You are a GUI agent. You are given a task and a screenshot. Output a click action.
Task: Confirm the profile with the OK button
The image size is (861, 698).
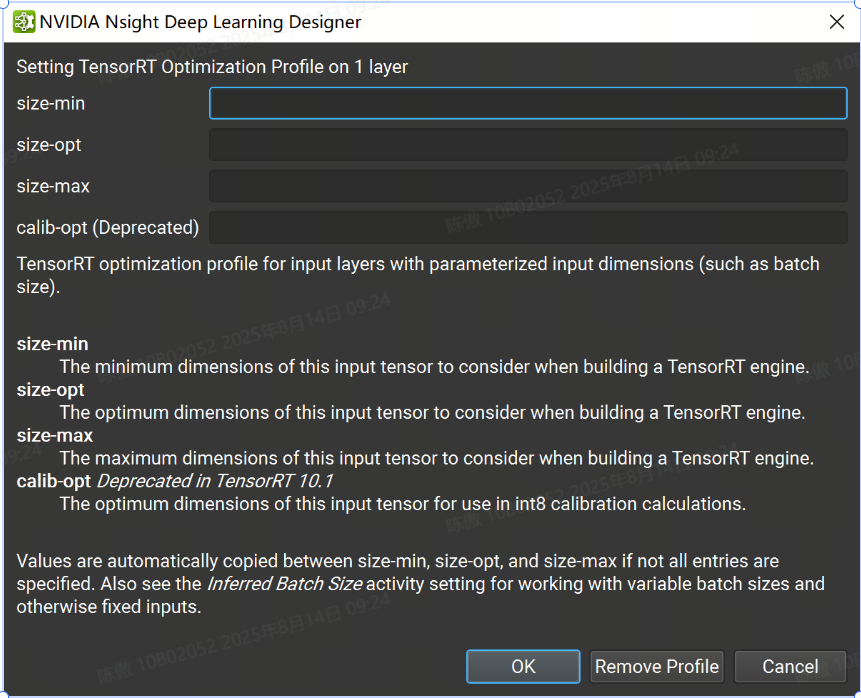(x=523, y=667)
